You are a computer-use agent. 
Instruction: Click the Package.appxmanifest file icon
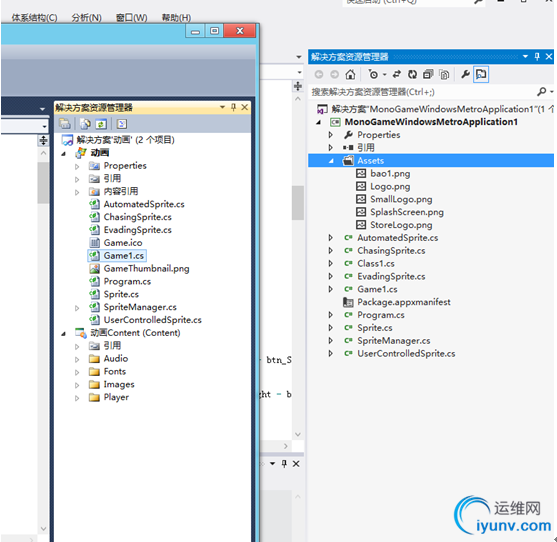click(x=348, y=302)
